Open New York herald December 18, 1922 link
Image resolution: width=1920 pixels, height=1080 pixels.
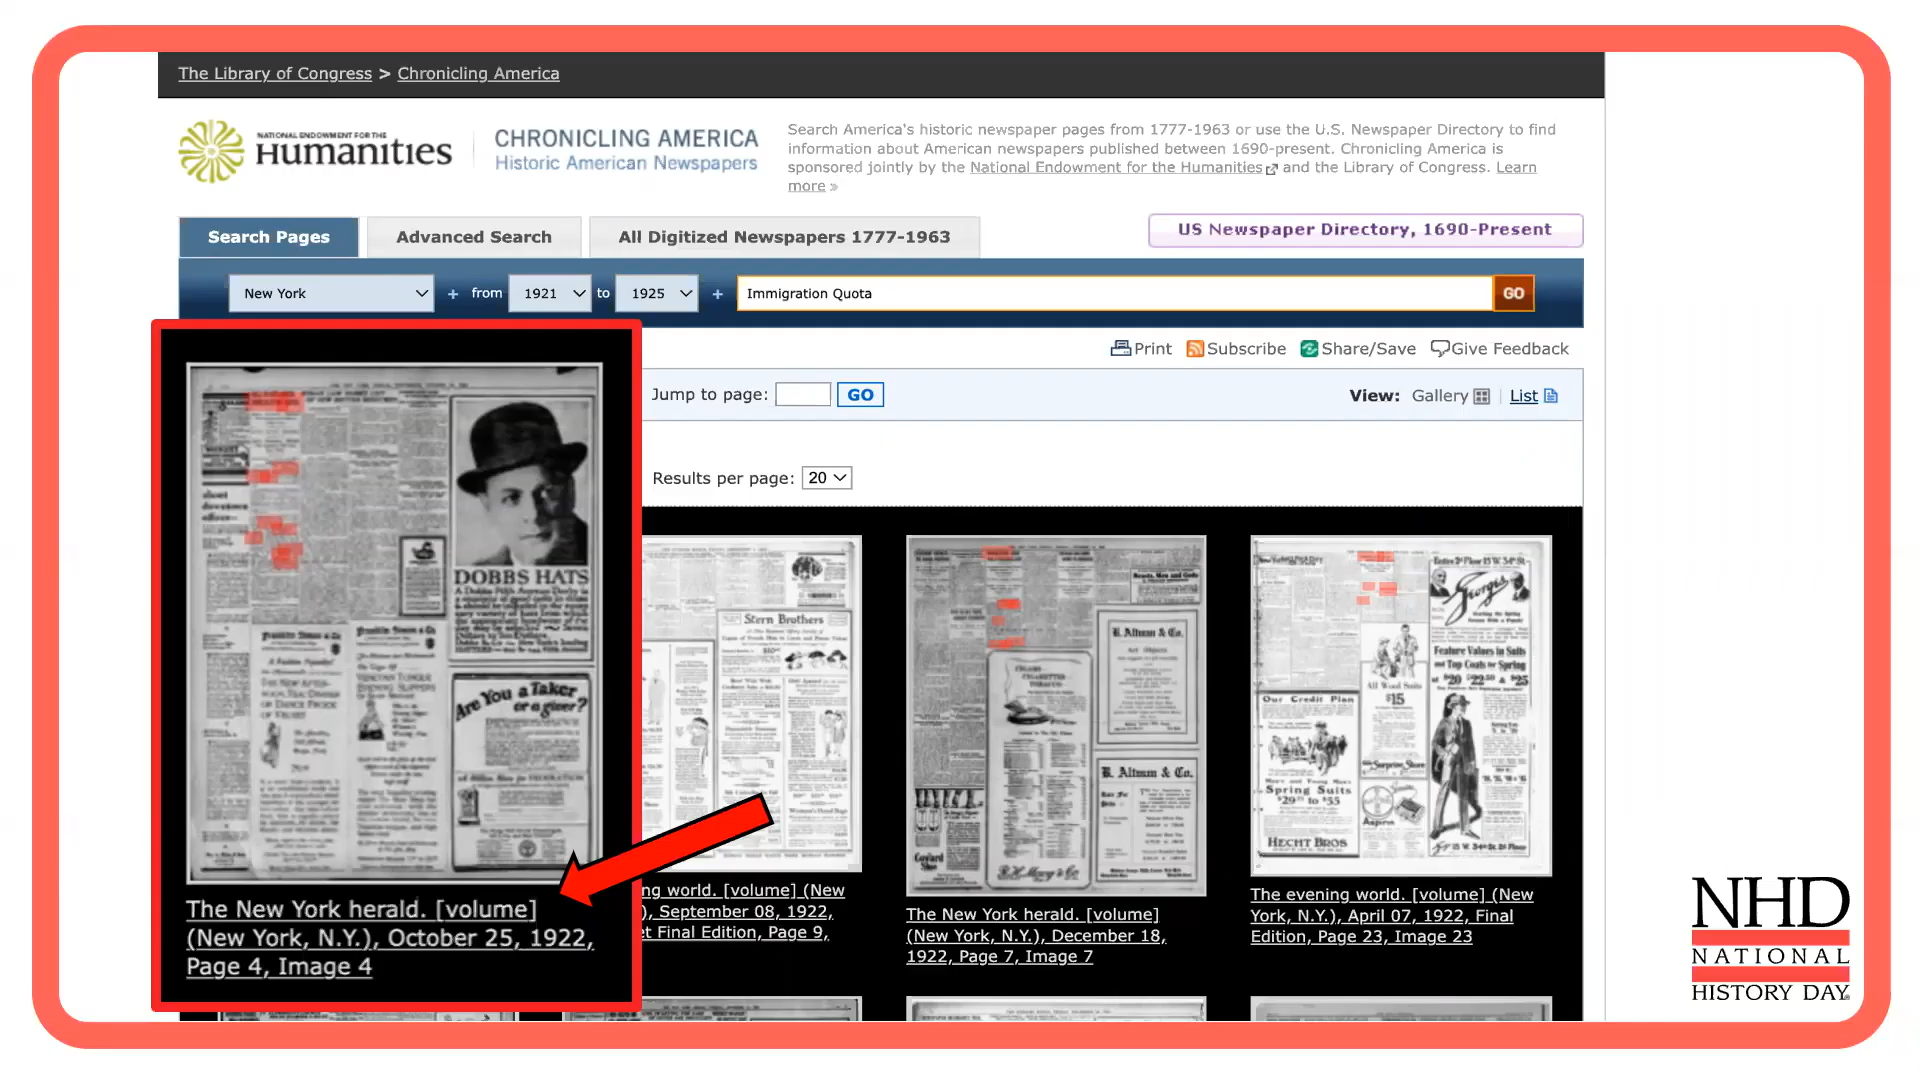pyautogui.click(x=1036, y=935)
